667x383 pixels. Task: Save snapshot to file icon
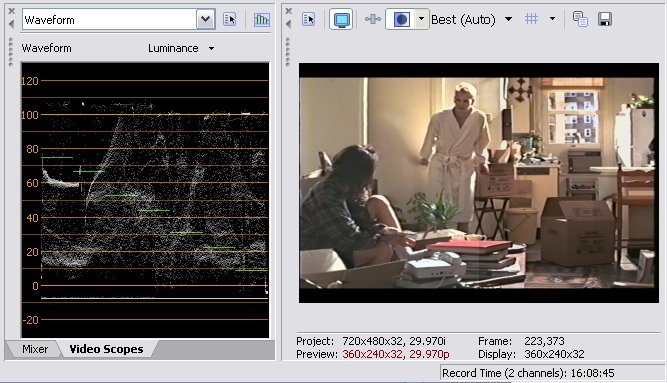(604, 19)
